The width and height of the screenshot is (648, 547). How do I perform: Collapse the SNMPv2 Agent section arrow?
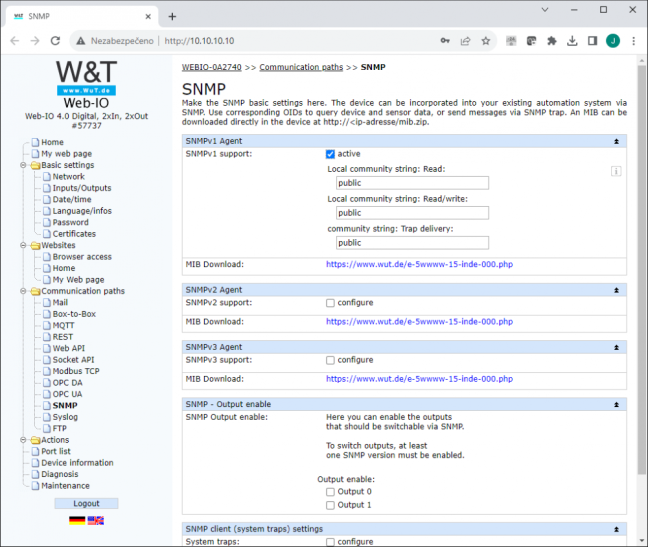pyautogui.click(x=616, y=290)
